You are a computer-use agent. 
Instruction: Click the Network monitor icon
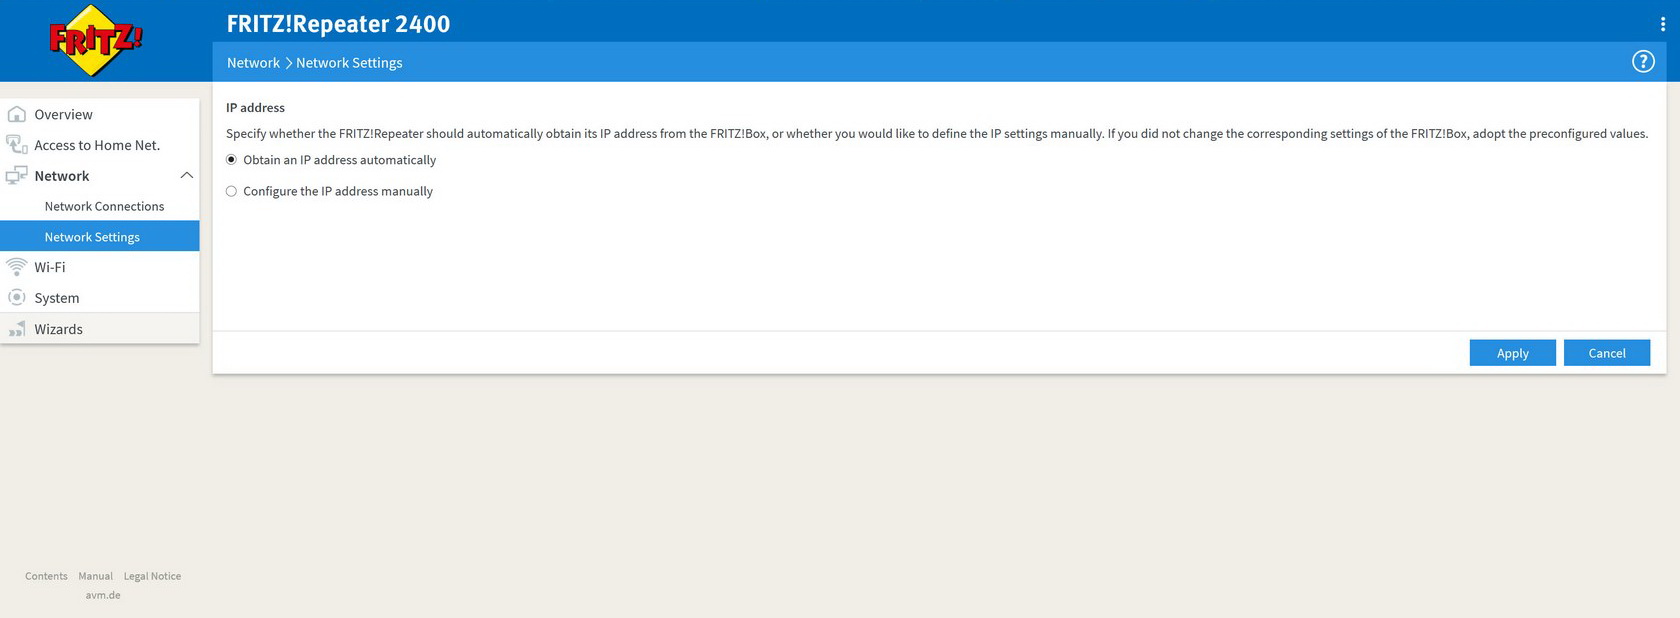coord(16,176)
